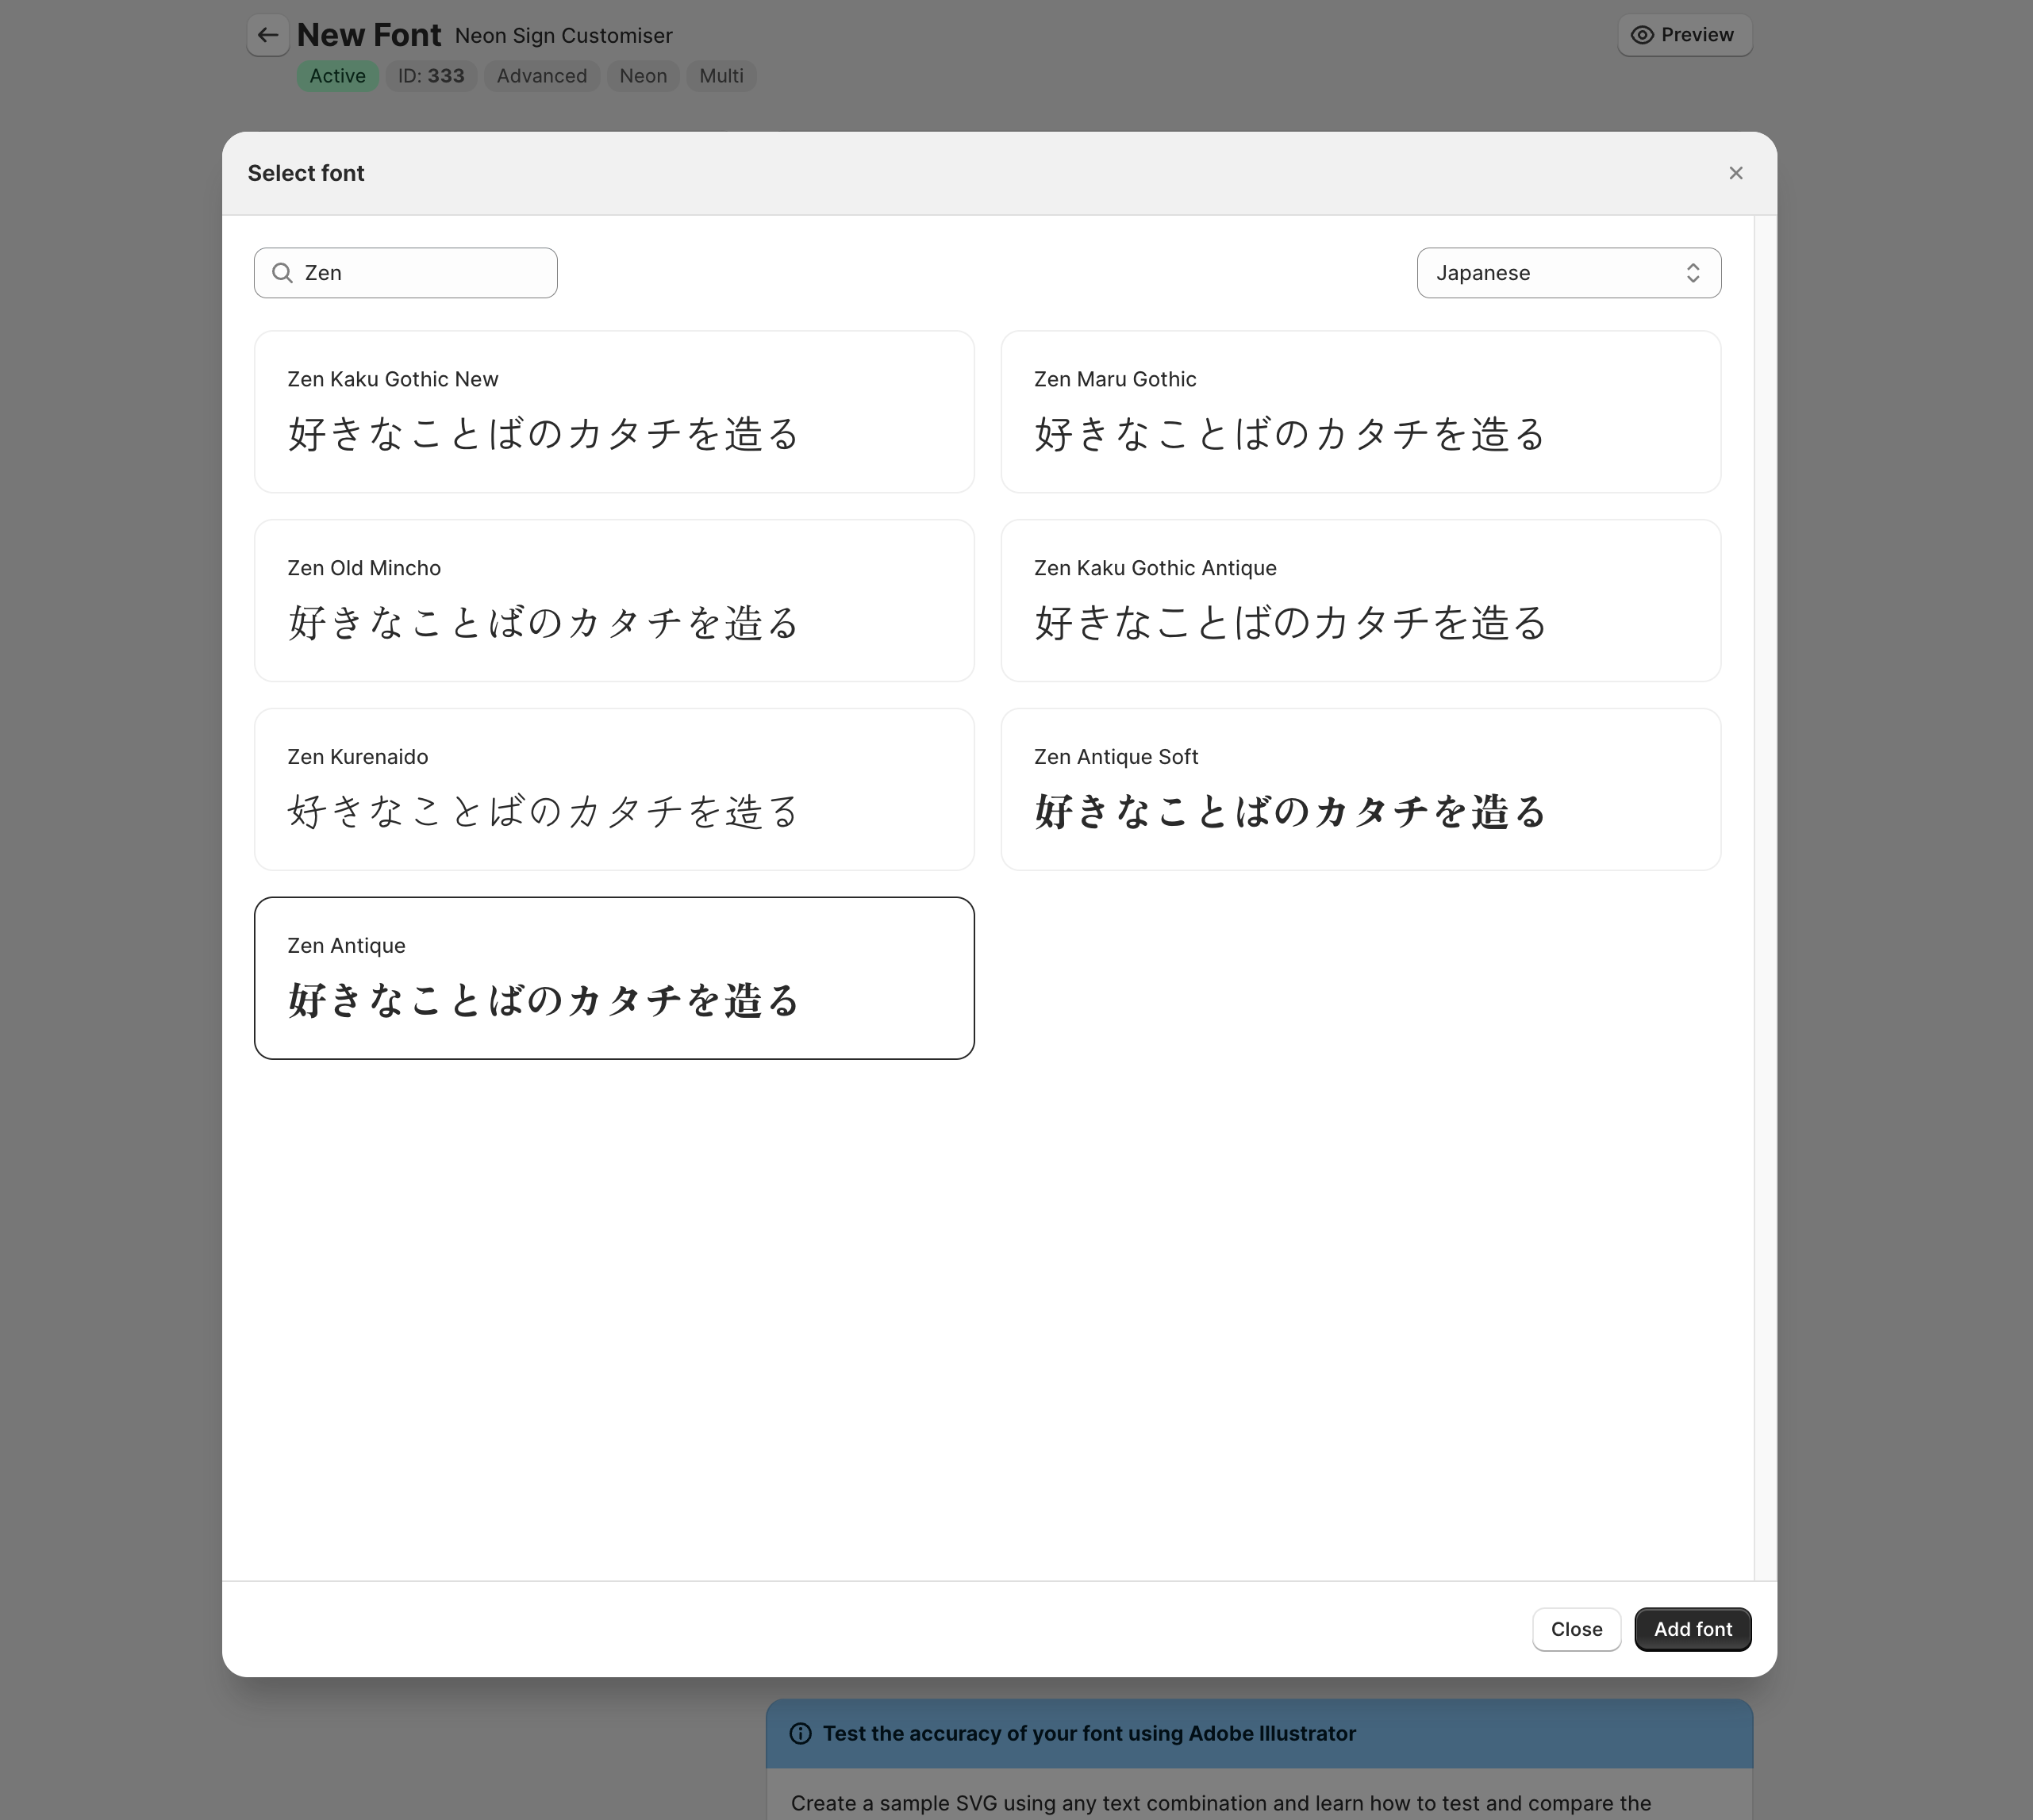Screen dimensions: 2033x1820
Task: Dismiss the Select font dialog with the X
Action: point(1735,172)
